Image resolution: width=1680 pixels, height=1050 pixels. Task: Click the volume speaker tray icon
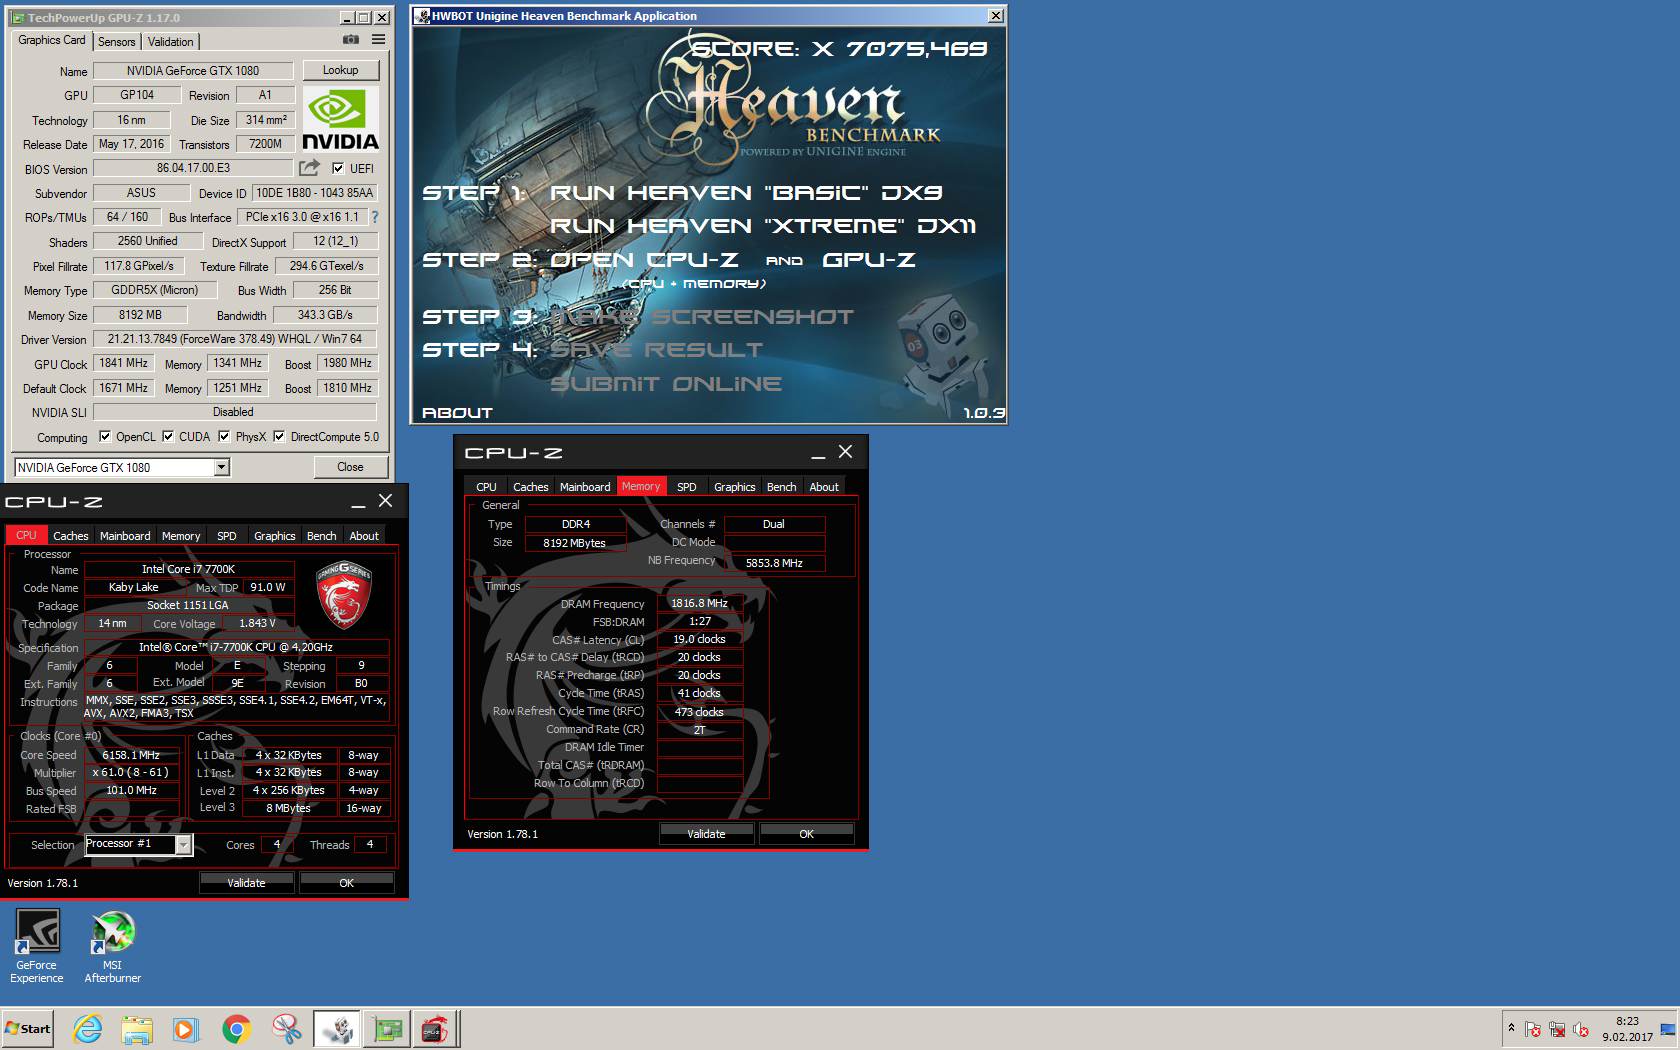[x=1581, y=1029]
